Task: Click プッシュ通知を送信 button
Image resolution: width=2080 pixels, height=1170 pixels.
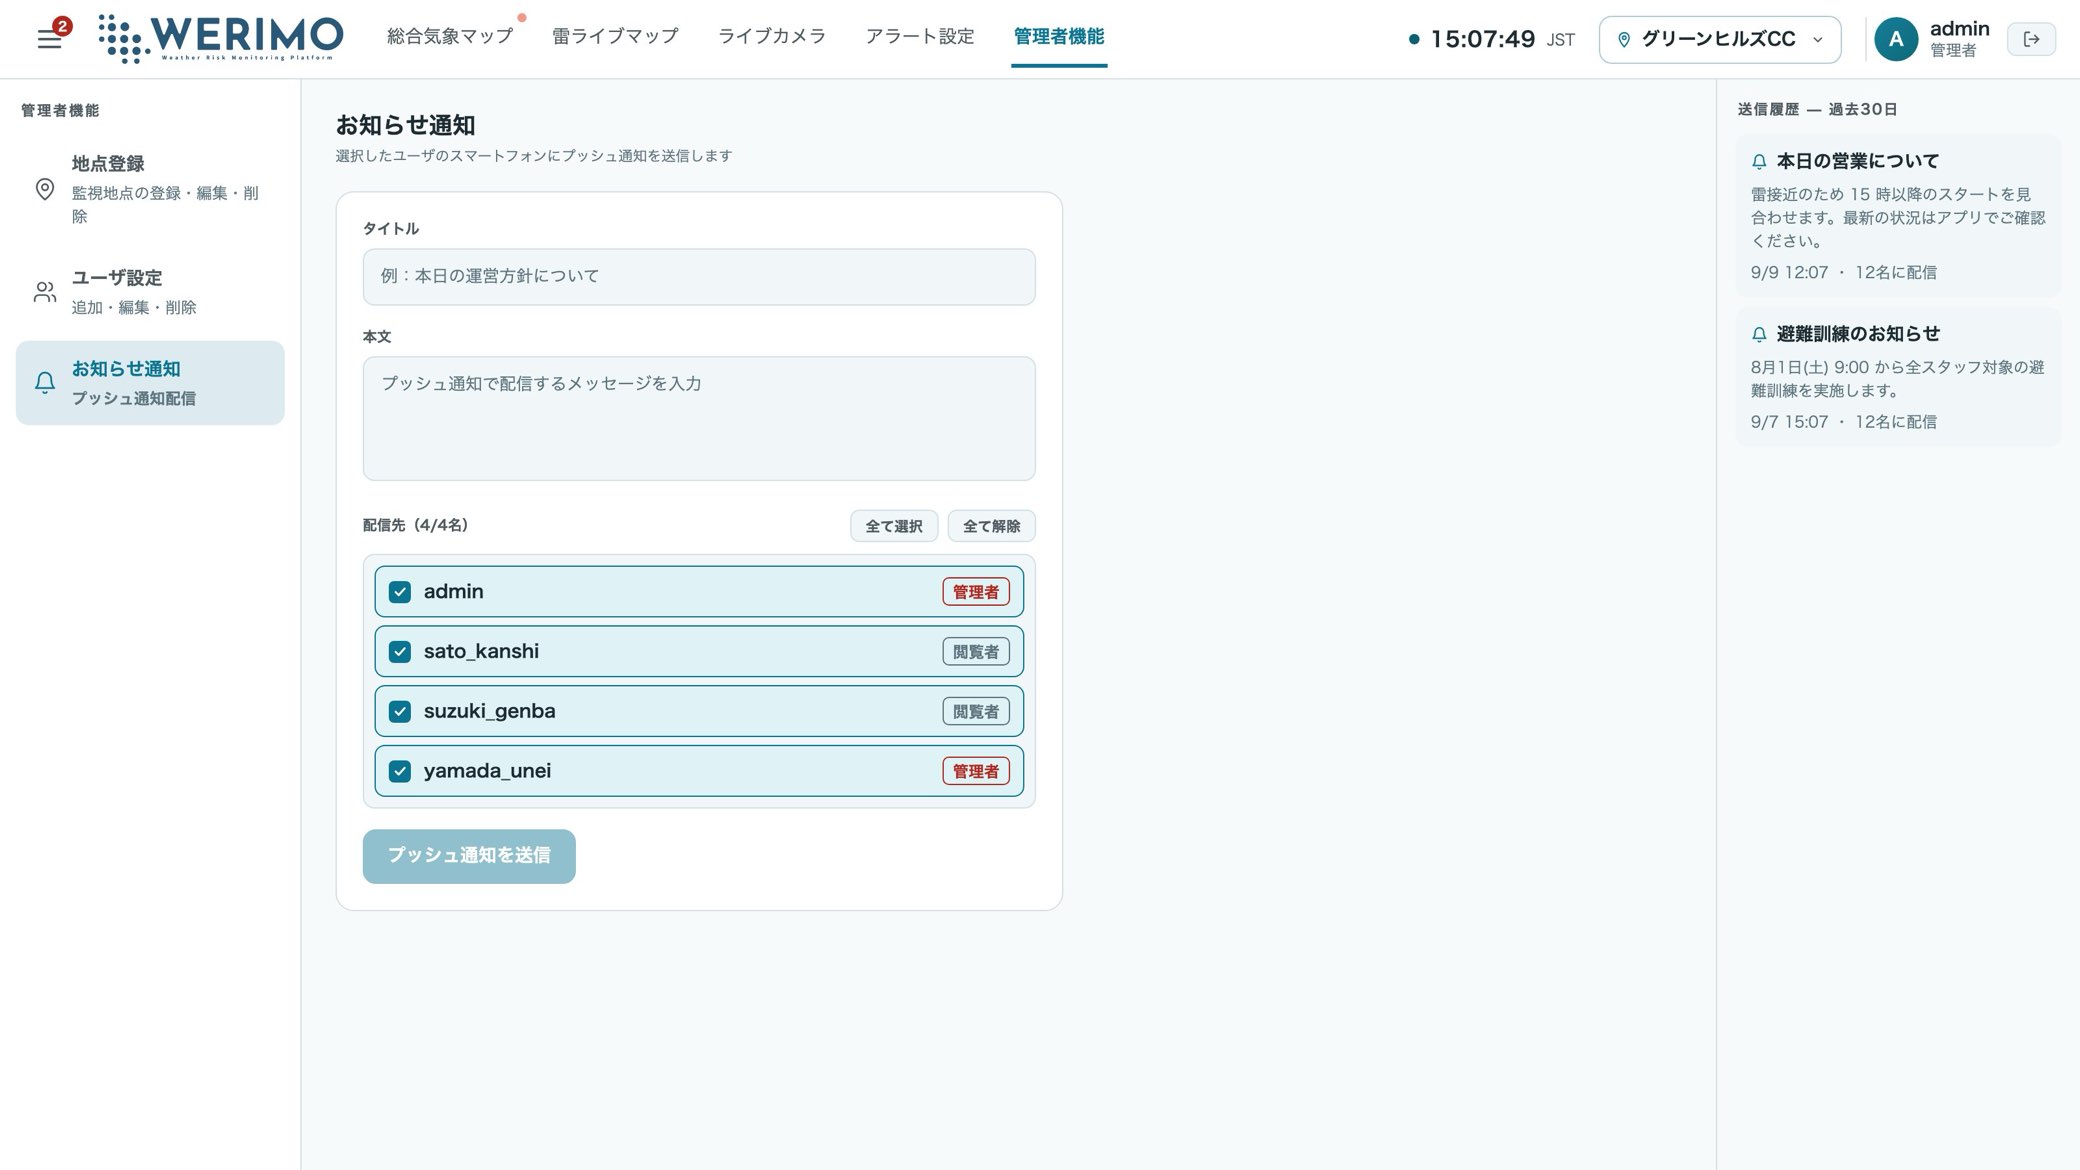Action: (x=469, y=856)
